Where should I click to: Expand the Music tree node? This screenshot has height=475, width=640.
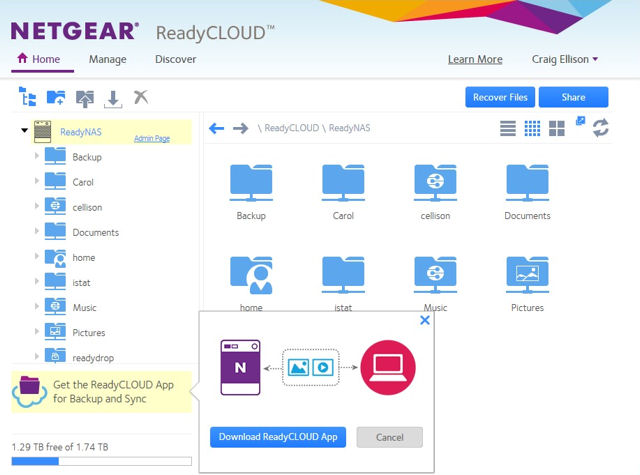(x=36, y=306)
